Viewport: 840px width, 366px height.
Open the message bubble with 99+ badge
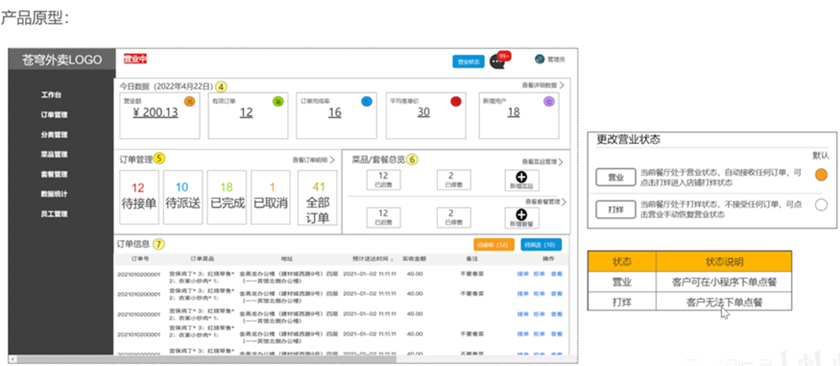(498, 61)
